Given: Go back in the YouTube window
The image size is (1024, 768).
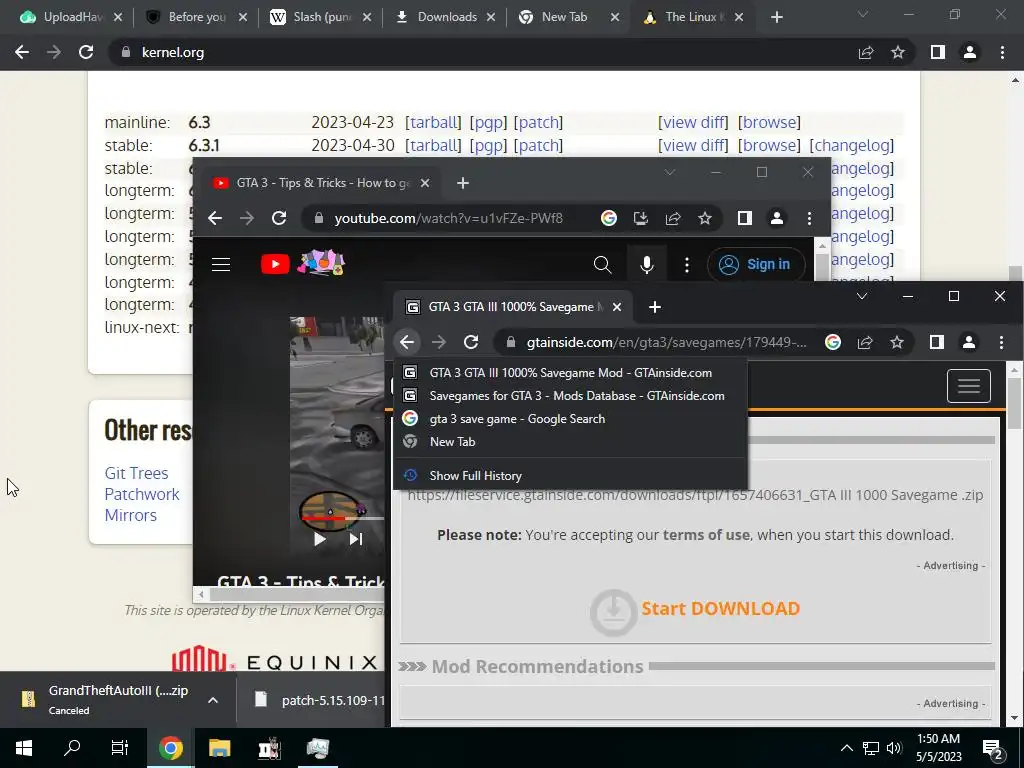Looking at the screenshot, I should pos(215,218).
